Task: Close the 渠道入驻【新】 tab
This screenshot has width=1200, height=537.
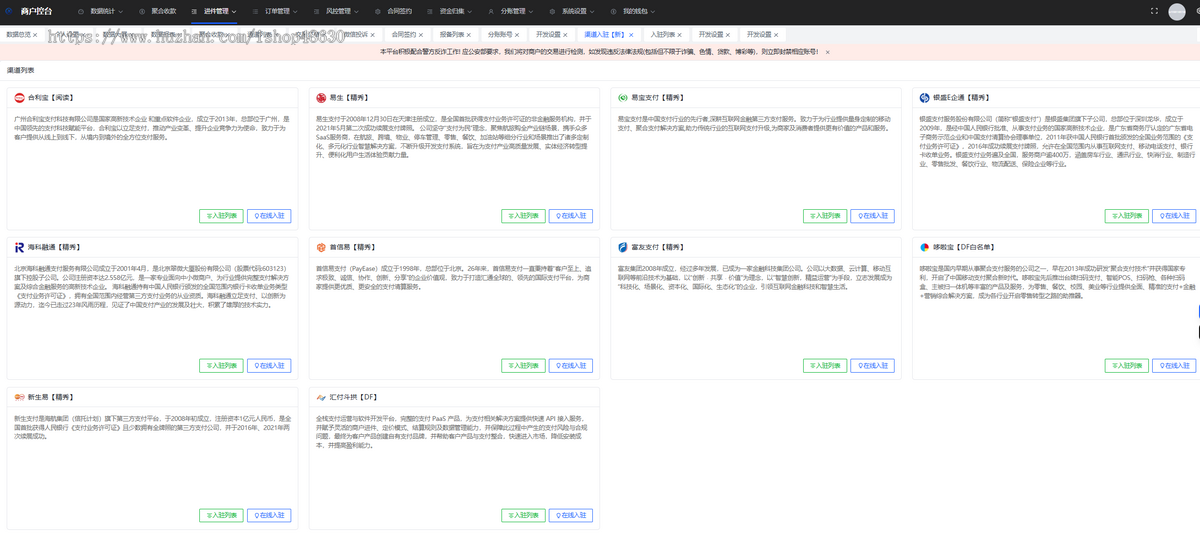Action: pyautogui.click(x=630, y=34)
